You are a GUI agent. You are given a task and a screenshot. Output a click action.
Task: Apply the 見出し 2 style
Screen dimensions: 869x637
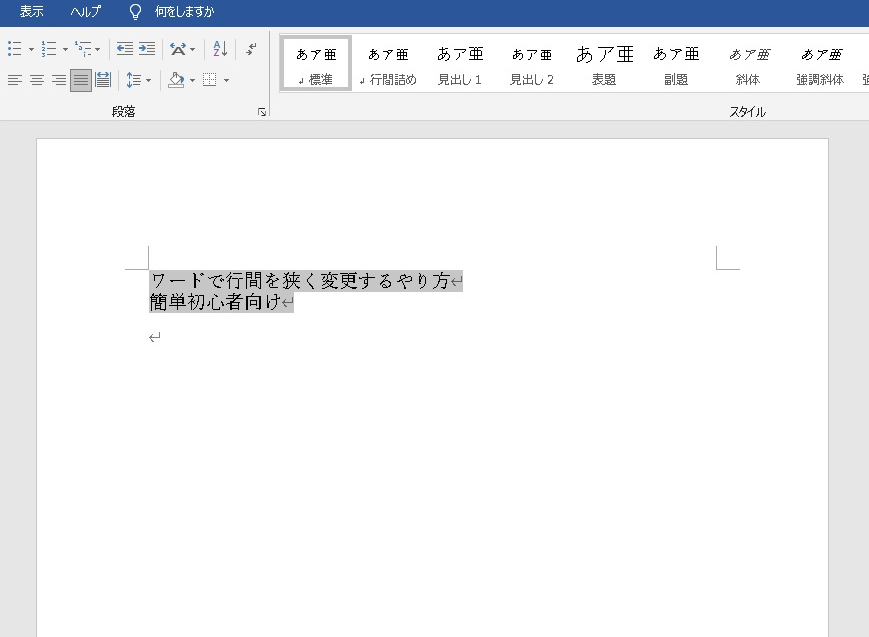(x=532, y=63)
